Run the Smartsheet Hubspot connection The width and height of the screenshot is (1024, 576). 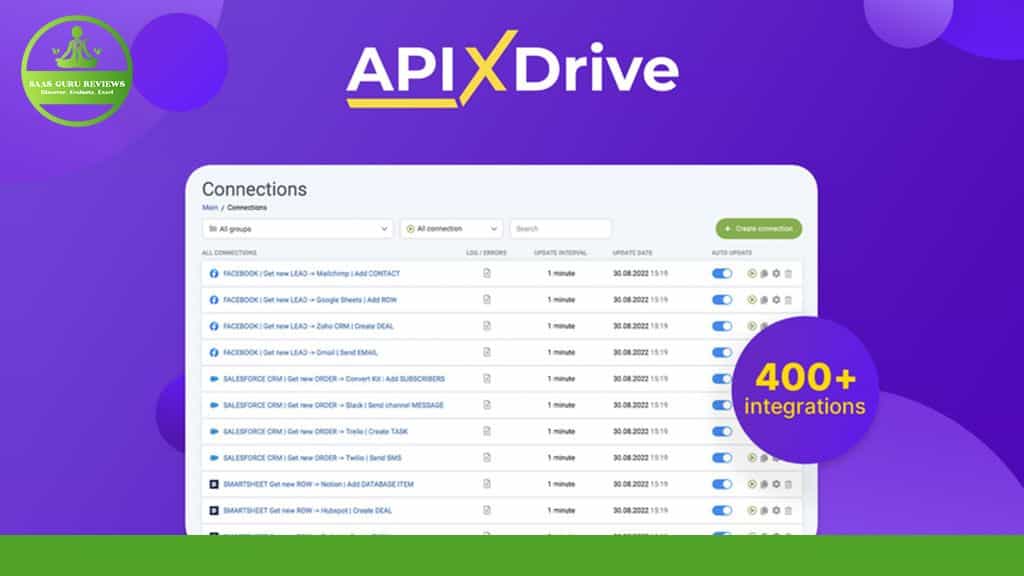coord(752,511)
